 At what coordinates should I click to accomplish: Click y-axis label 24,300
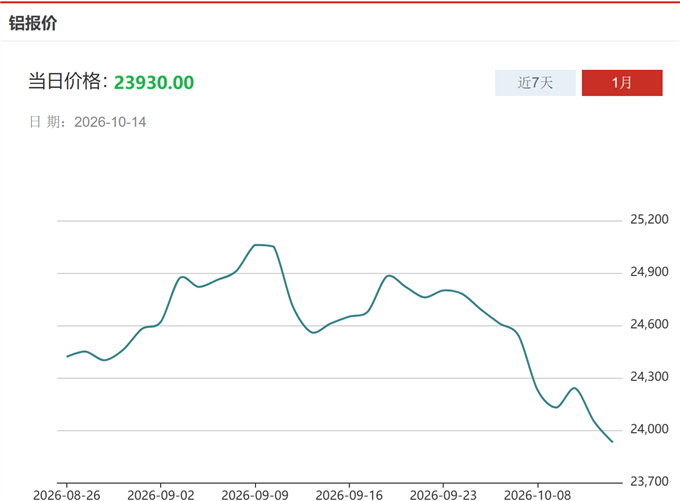649,377
